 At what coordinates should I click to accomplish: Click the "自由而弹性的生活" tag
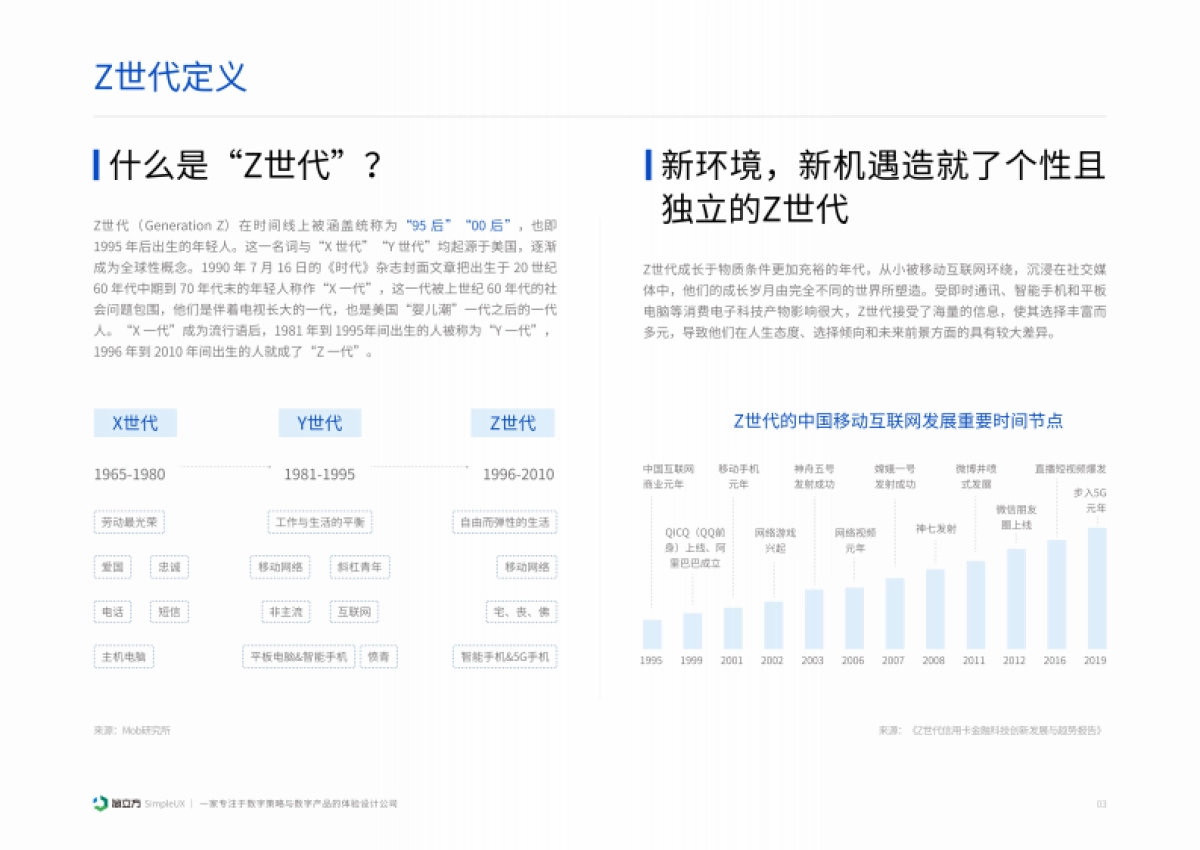pos(504,522)
